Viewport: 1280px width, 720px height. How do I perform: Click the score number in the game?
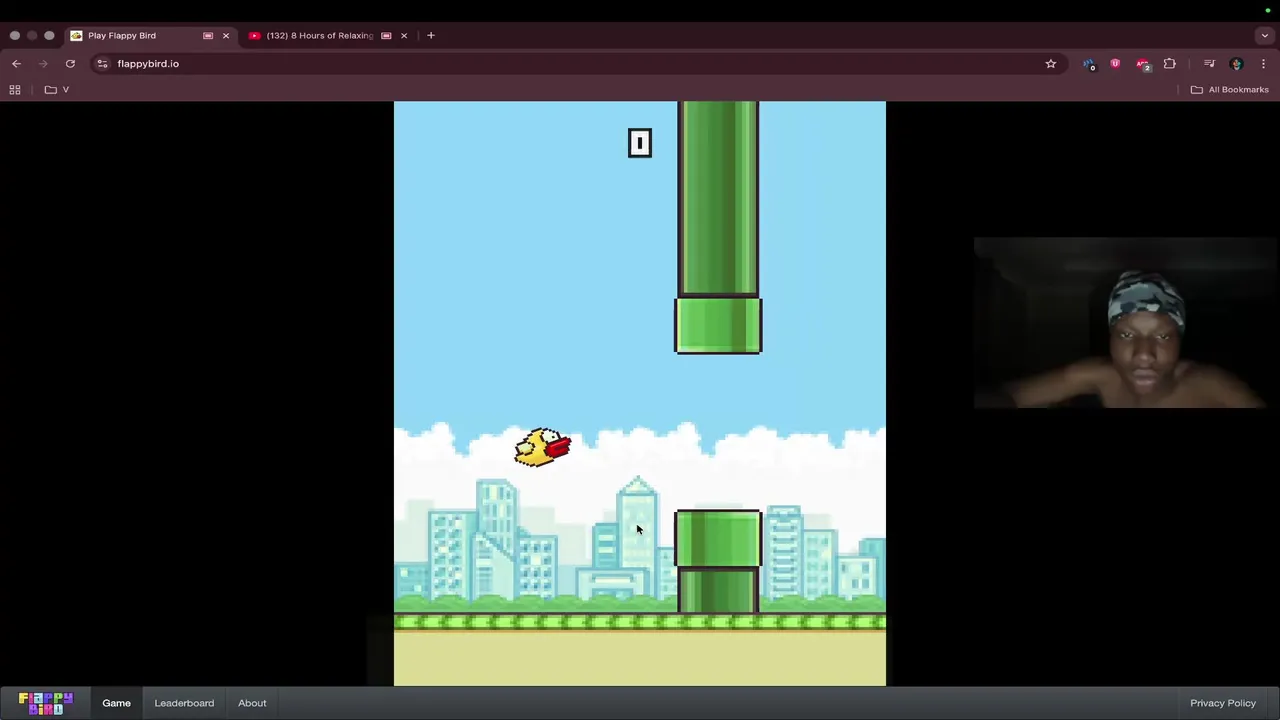tap(640, 143)
